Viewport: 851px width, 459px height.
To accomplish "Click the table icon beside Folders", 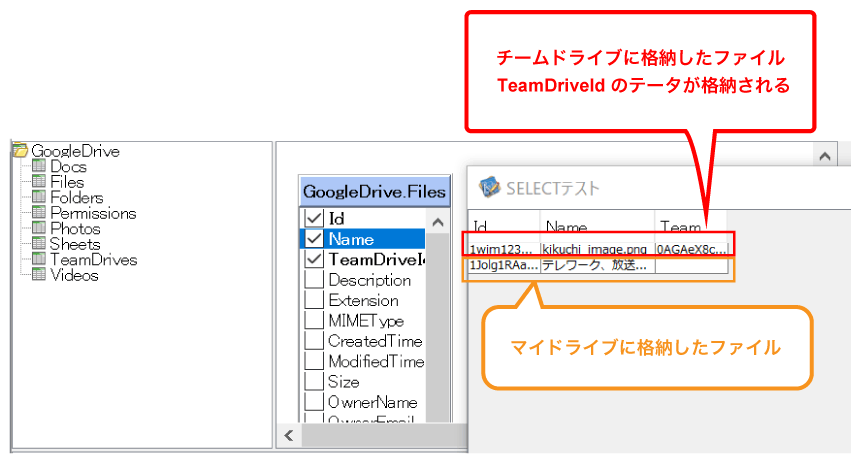I will pos(39,196).
